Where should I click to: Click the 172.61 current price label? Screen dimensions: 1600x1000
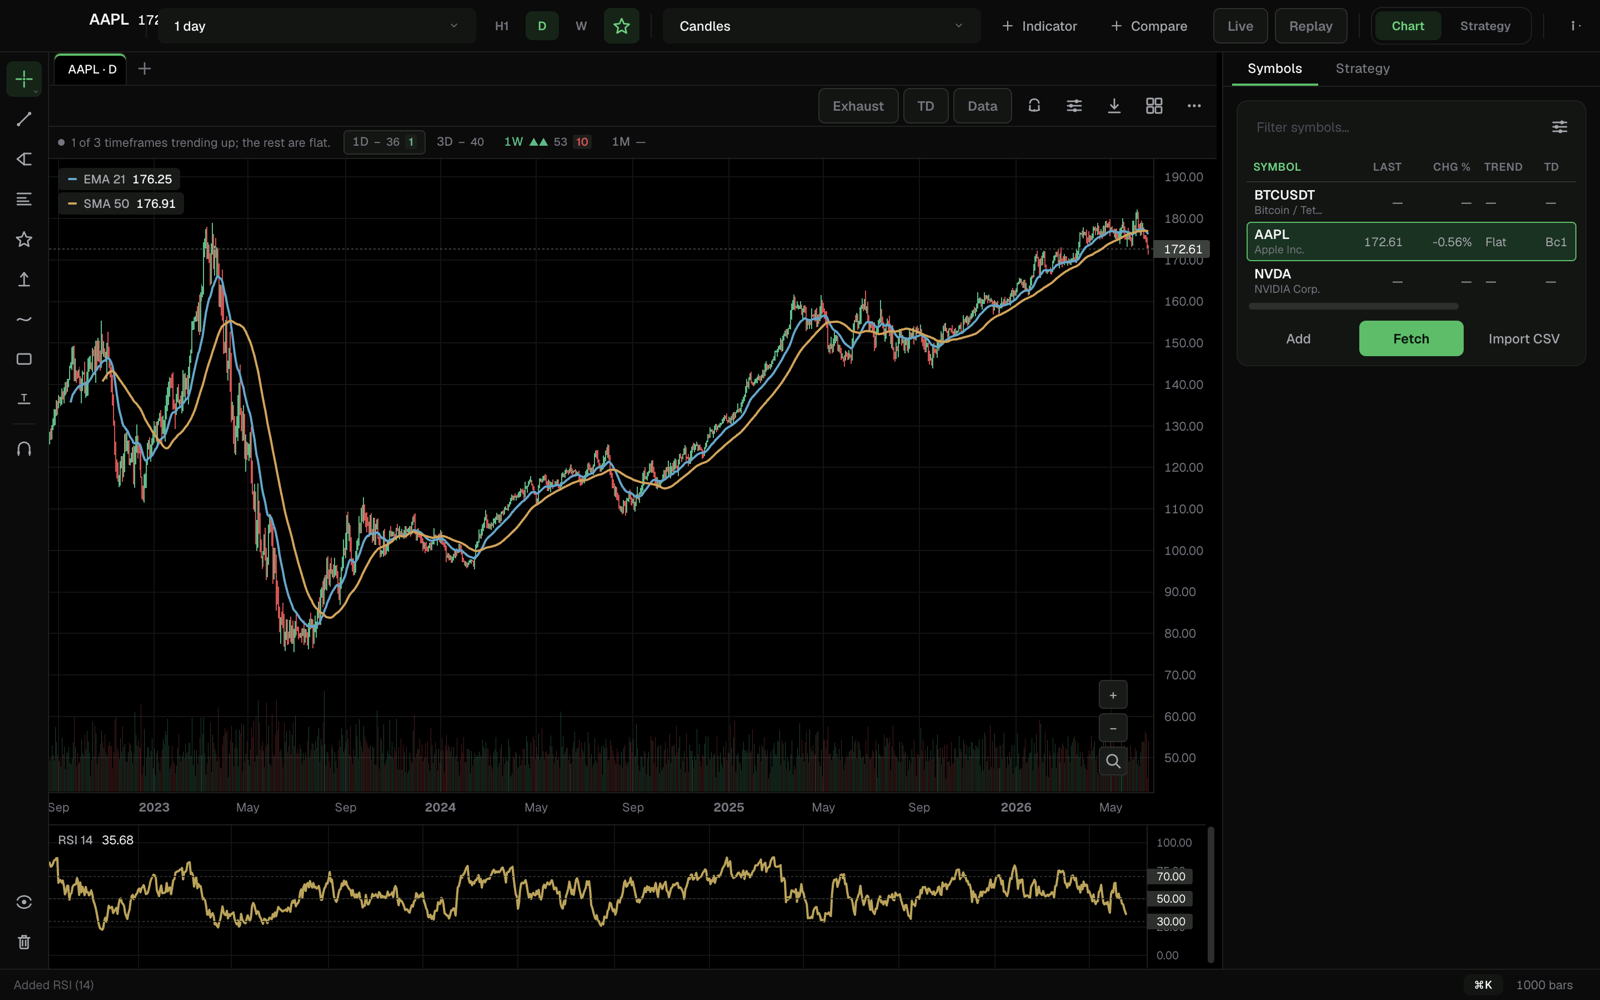point(1182,249)
